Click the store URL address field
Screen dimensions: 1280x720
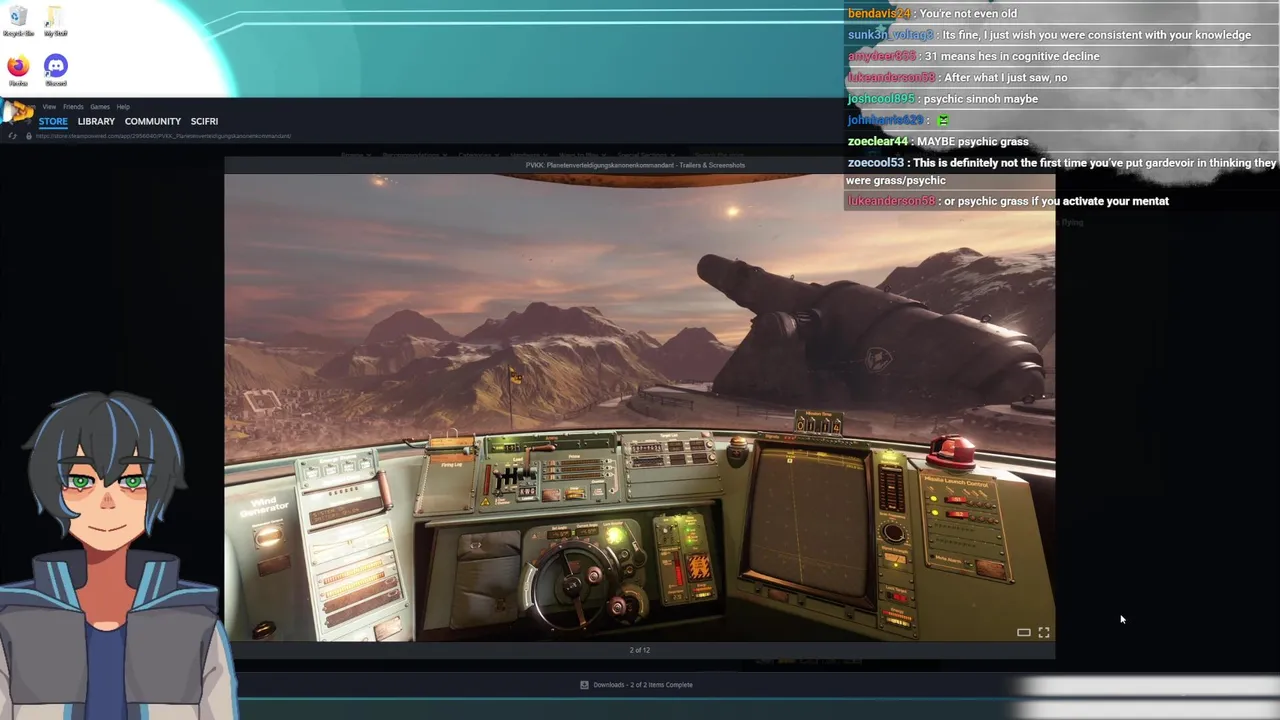pyautogui.click(x=163, y=136)
